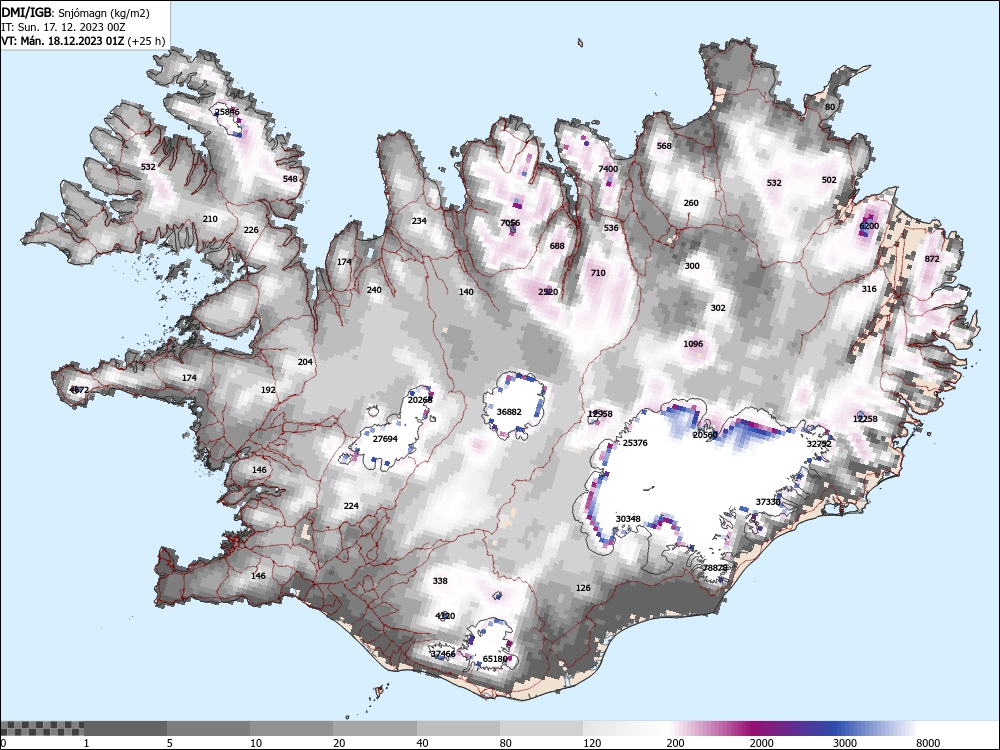Screen dimensions: 1000x750
Task: Click the map value 226
Action: (251, 230)
